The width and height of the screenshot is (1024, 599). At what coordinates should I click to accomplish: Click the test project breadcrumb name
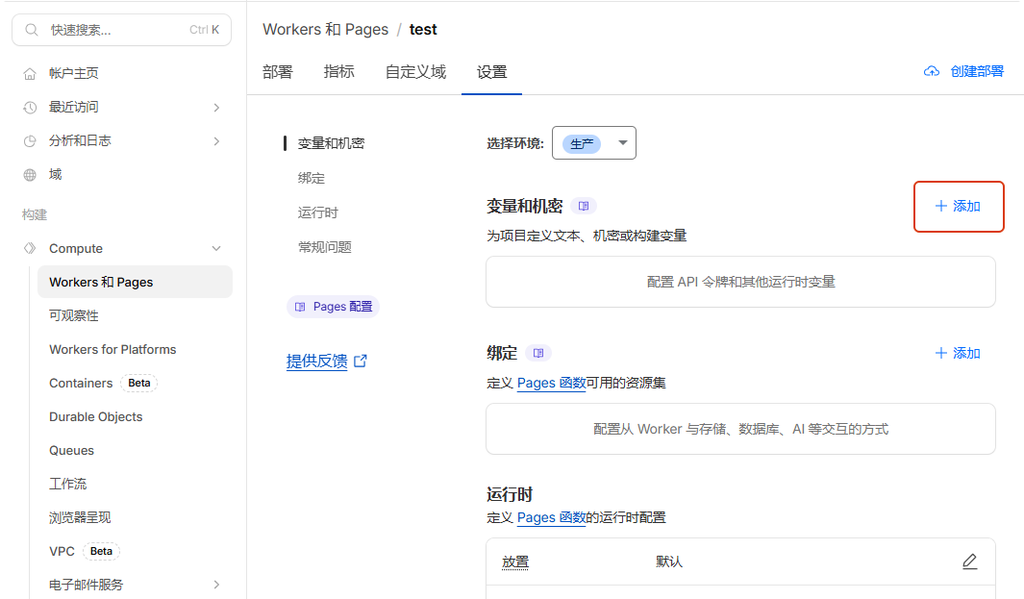tap(423, 29)
